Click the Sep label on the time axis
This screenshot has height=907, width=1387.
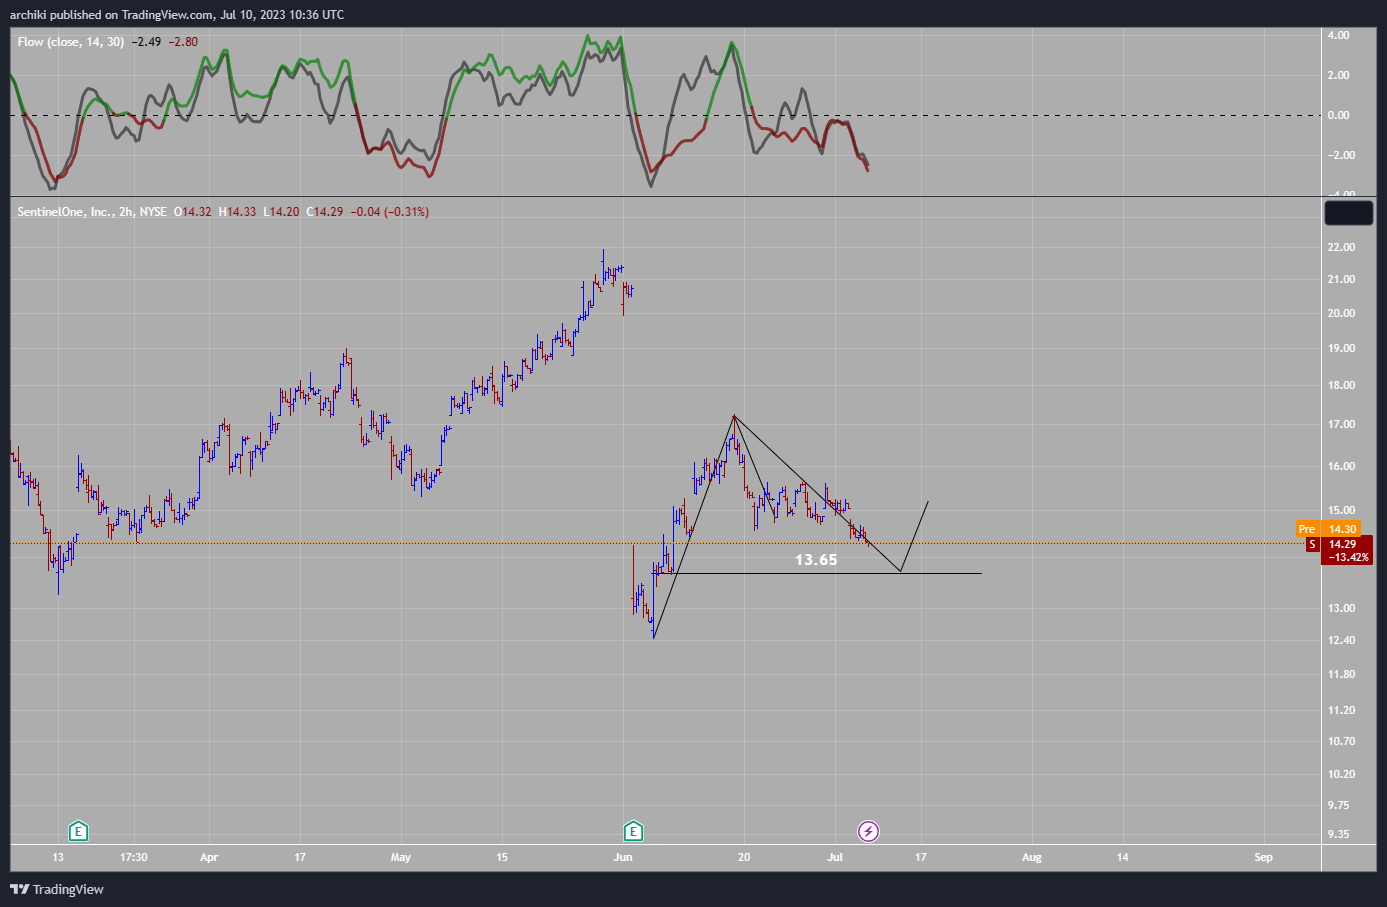tap(1264, 857)
